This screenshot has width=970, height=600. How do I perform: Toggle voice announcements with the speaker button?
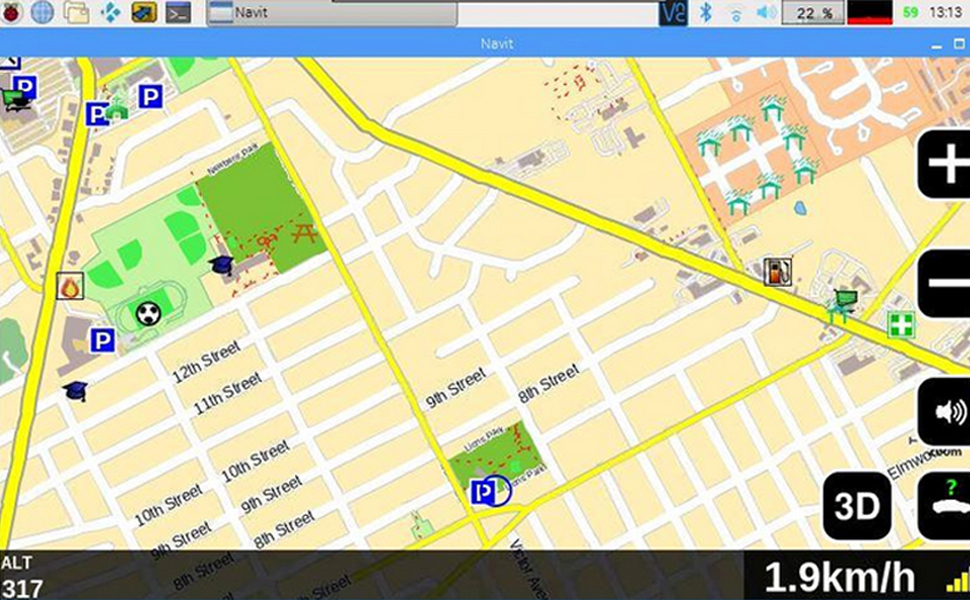944,412
